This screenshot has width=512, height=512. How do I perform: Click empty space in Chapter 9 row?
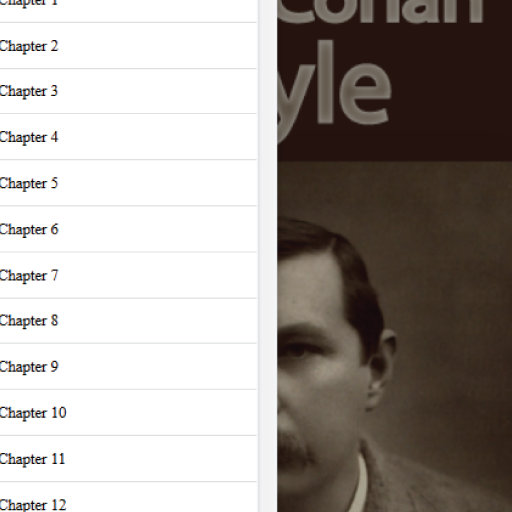point(157,367)
